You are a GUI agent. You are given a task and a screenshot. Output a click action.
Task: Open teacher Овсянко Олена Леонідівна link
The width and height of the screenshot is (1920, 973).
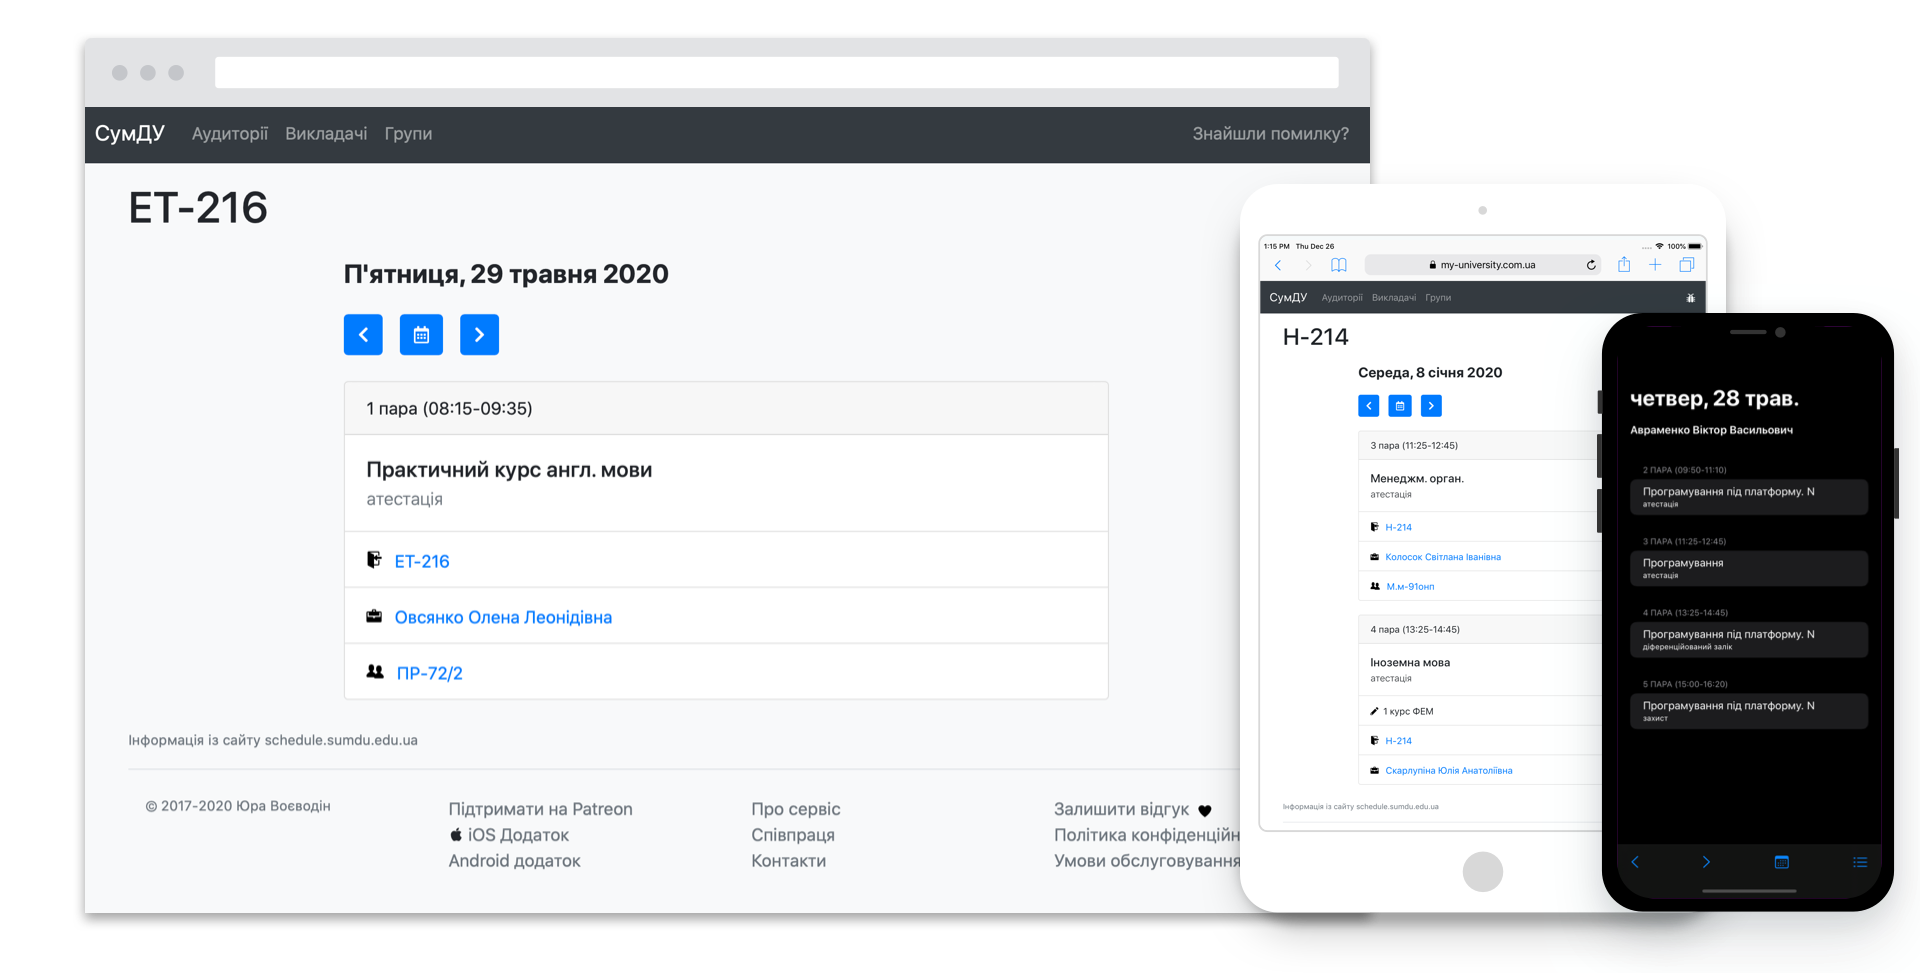point(503,618)
